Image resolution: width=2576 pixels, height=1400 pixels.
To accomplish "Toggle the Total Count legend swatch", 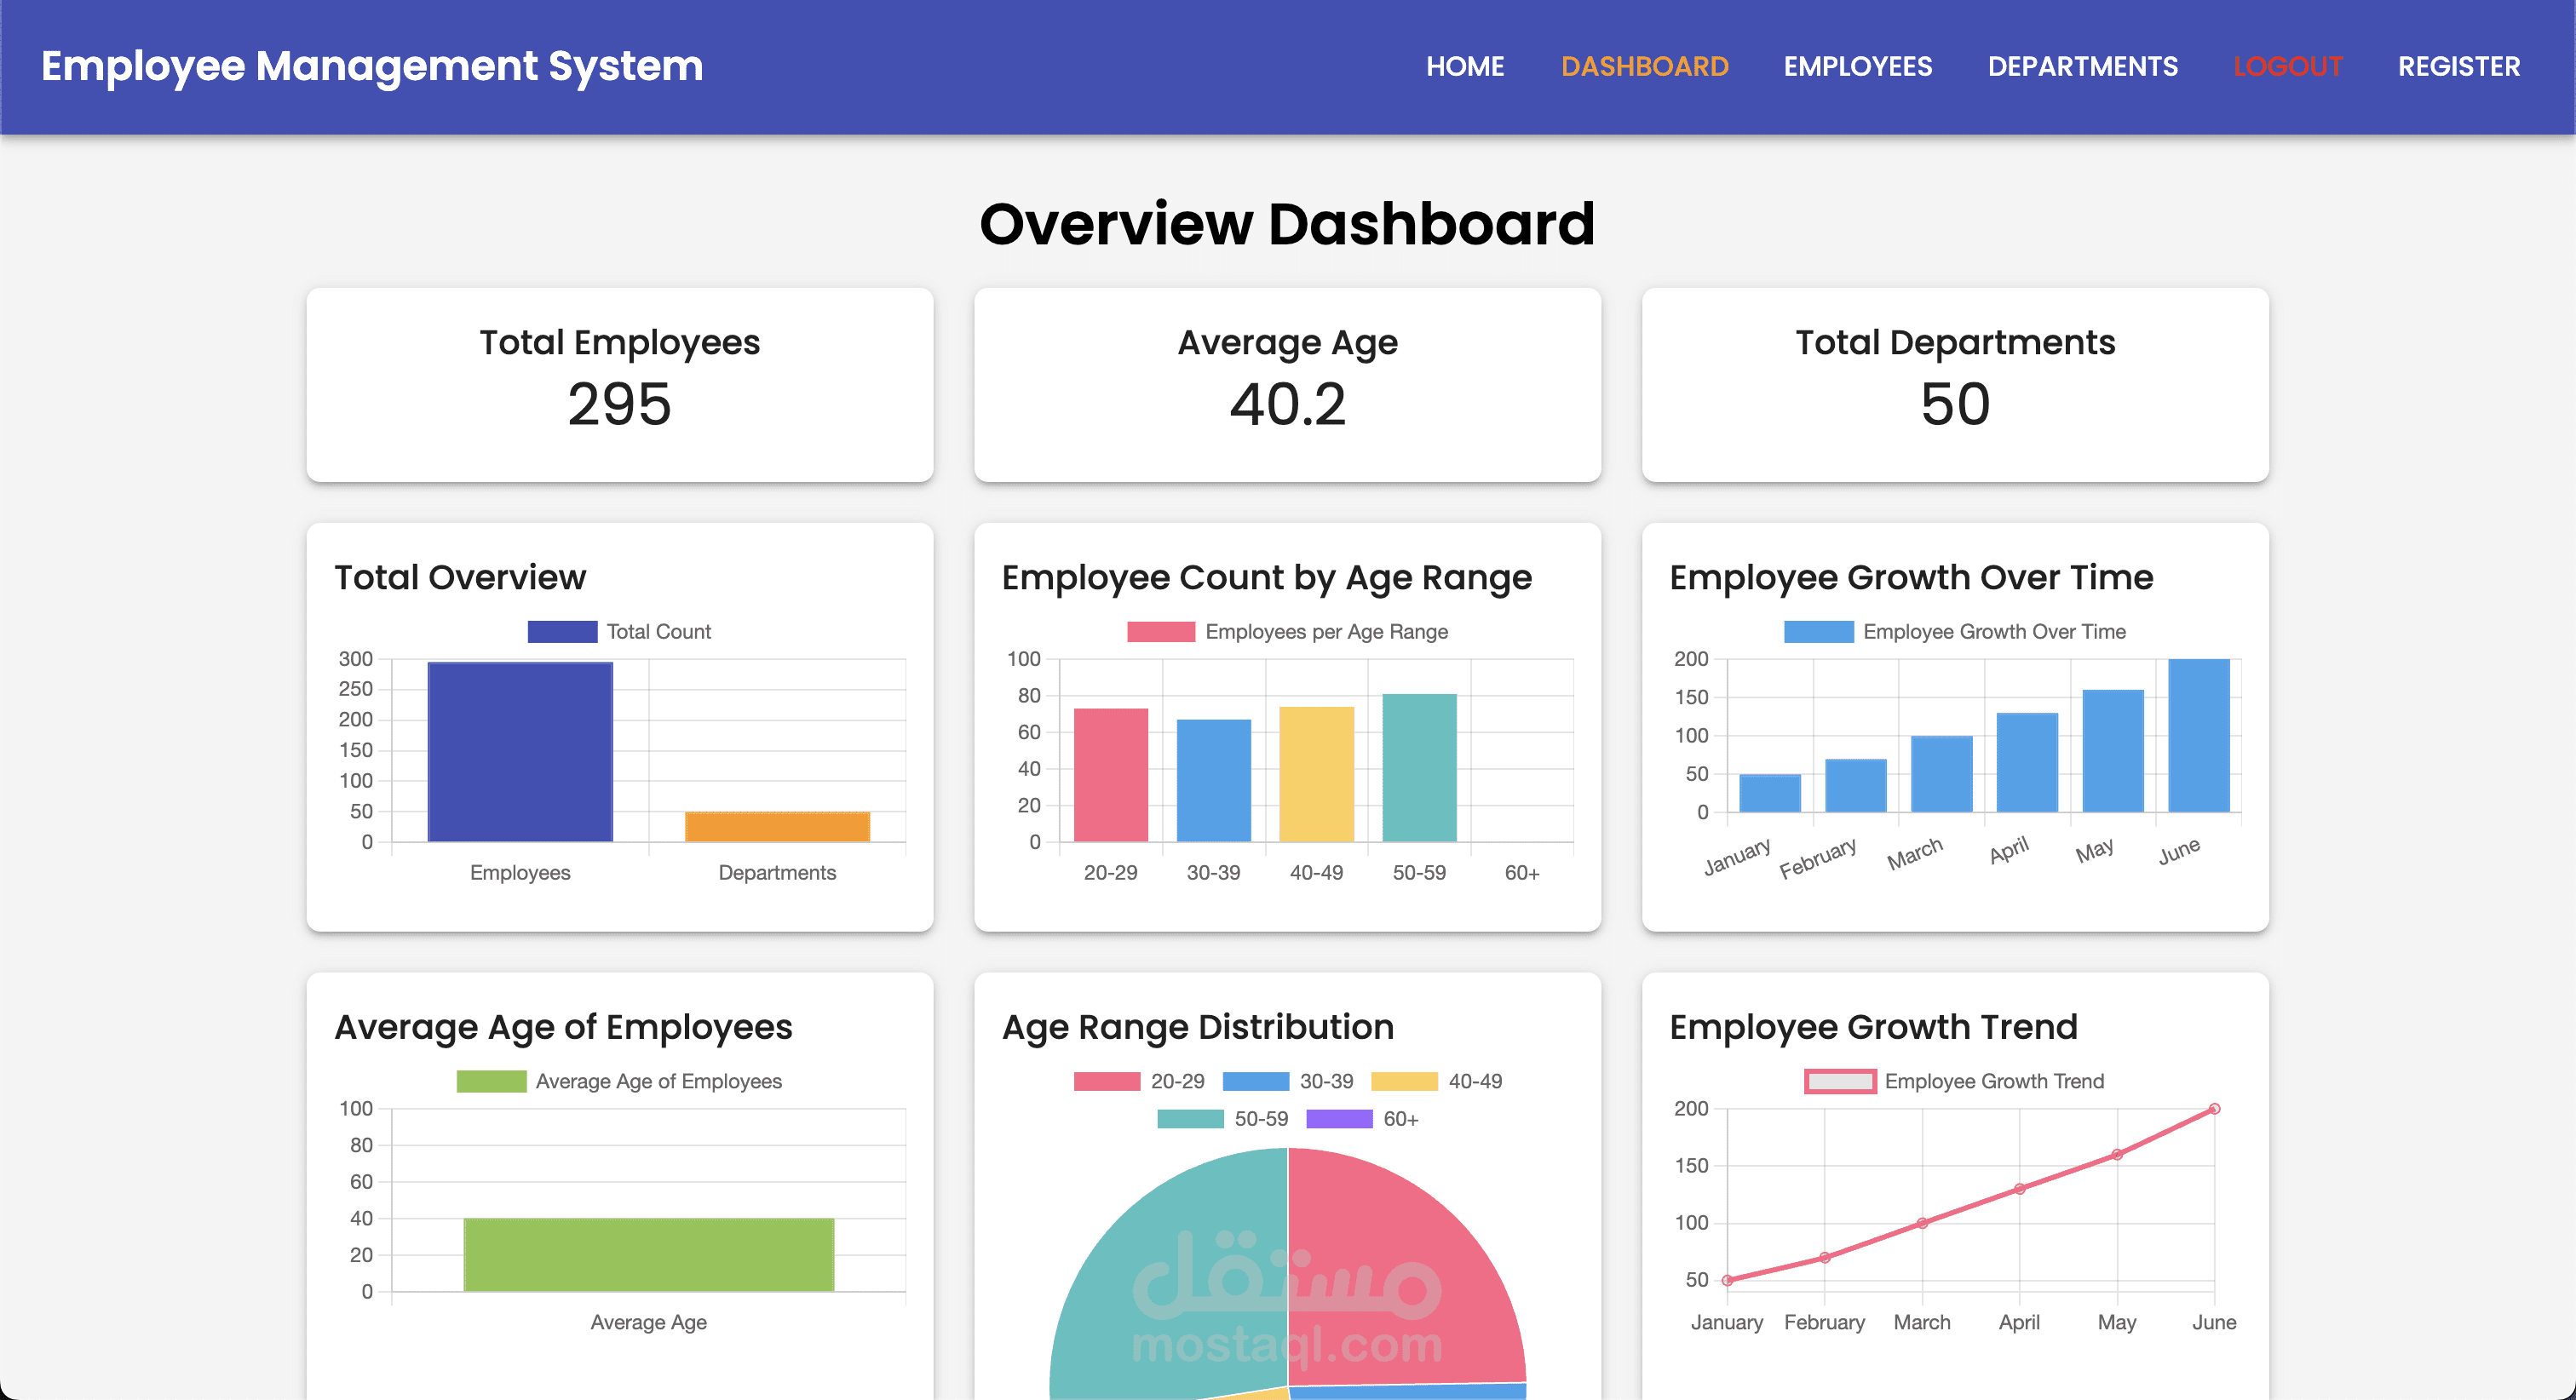I will (x=562, y=632).
